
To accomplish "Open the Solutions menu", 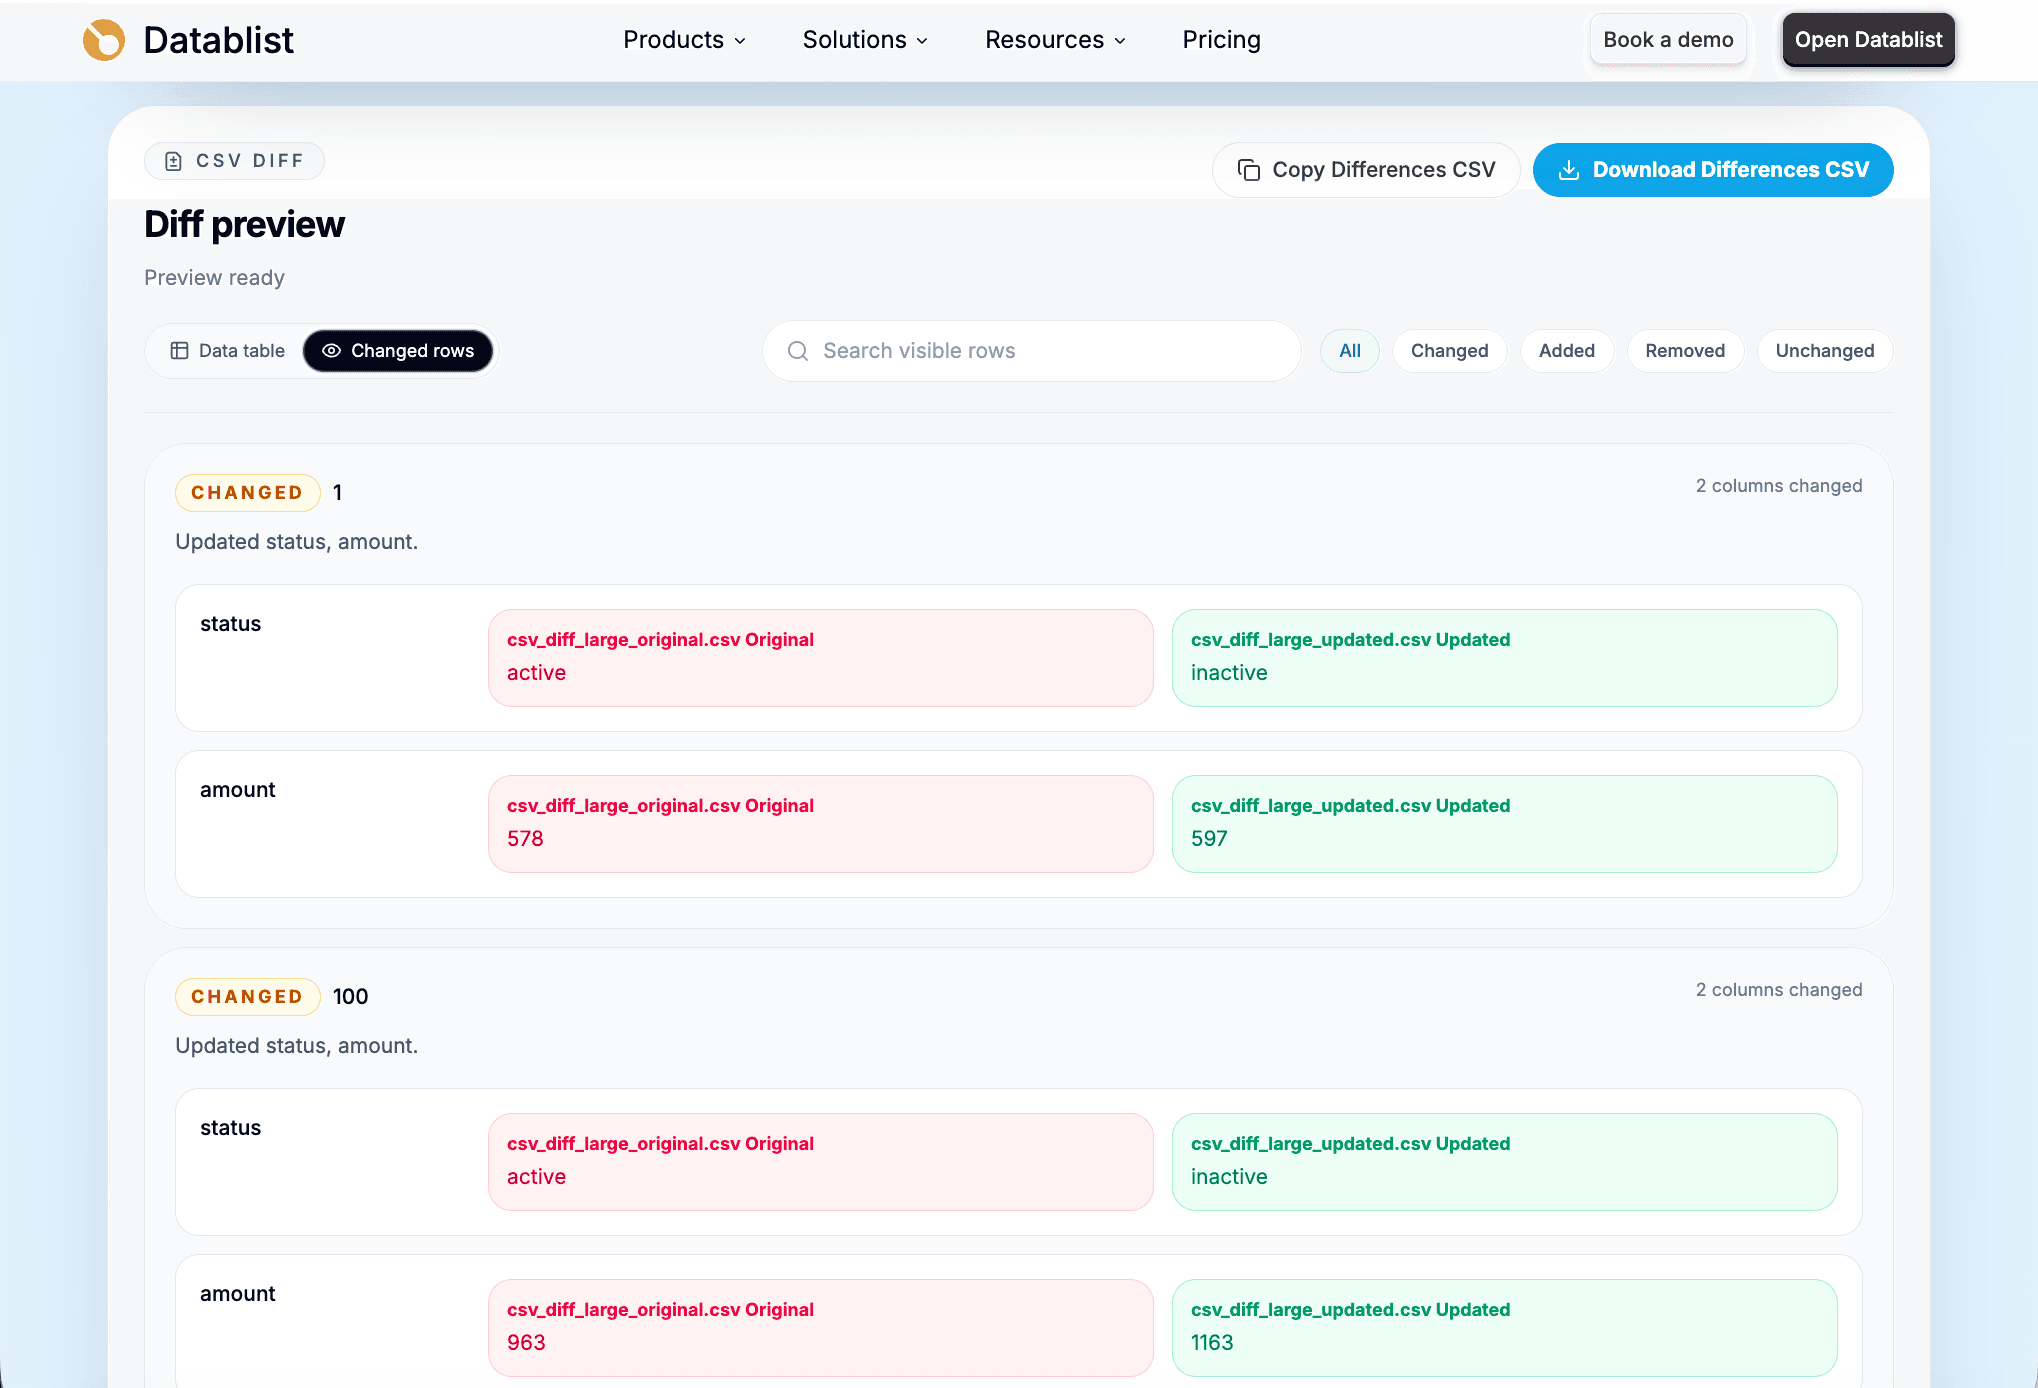I will pos(866,40).
